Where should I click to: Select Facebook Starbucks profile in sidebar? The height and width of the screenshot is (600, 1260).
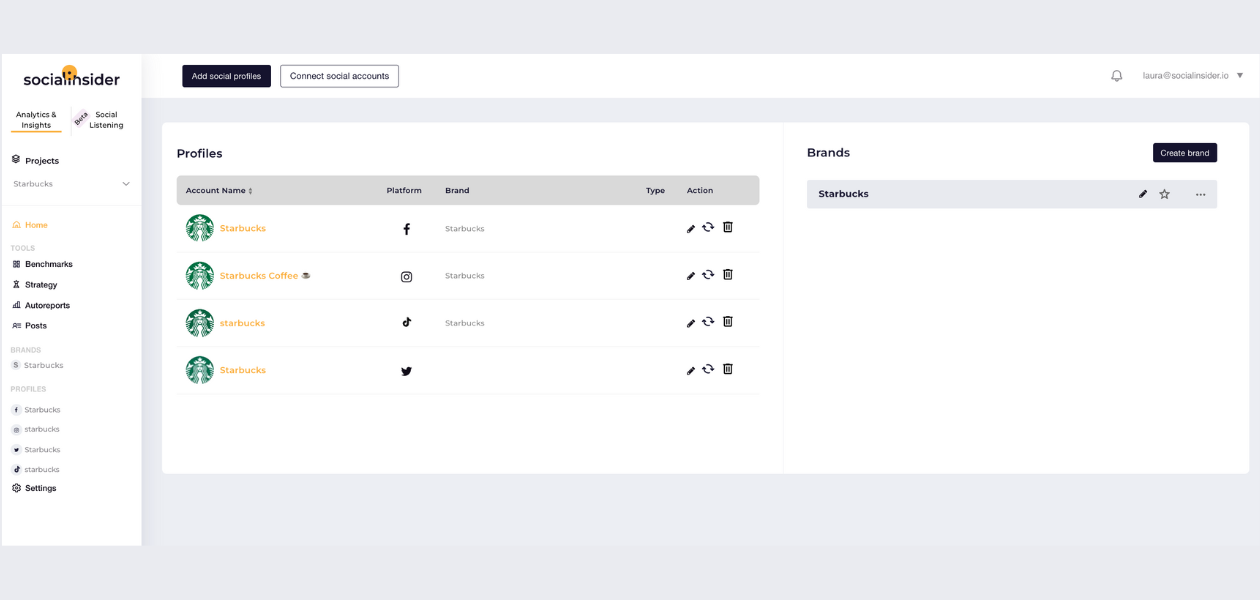tap(36, 410)
